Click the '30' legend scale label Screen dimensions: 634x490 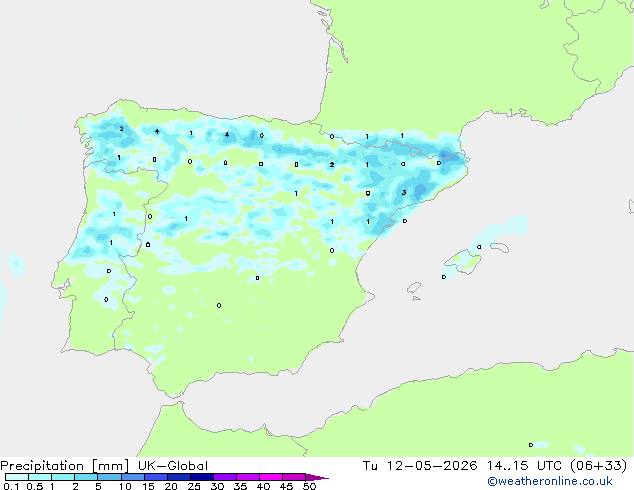[x=217, y=486]
